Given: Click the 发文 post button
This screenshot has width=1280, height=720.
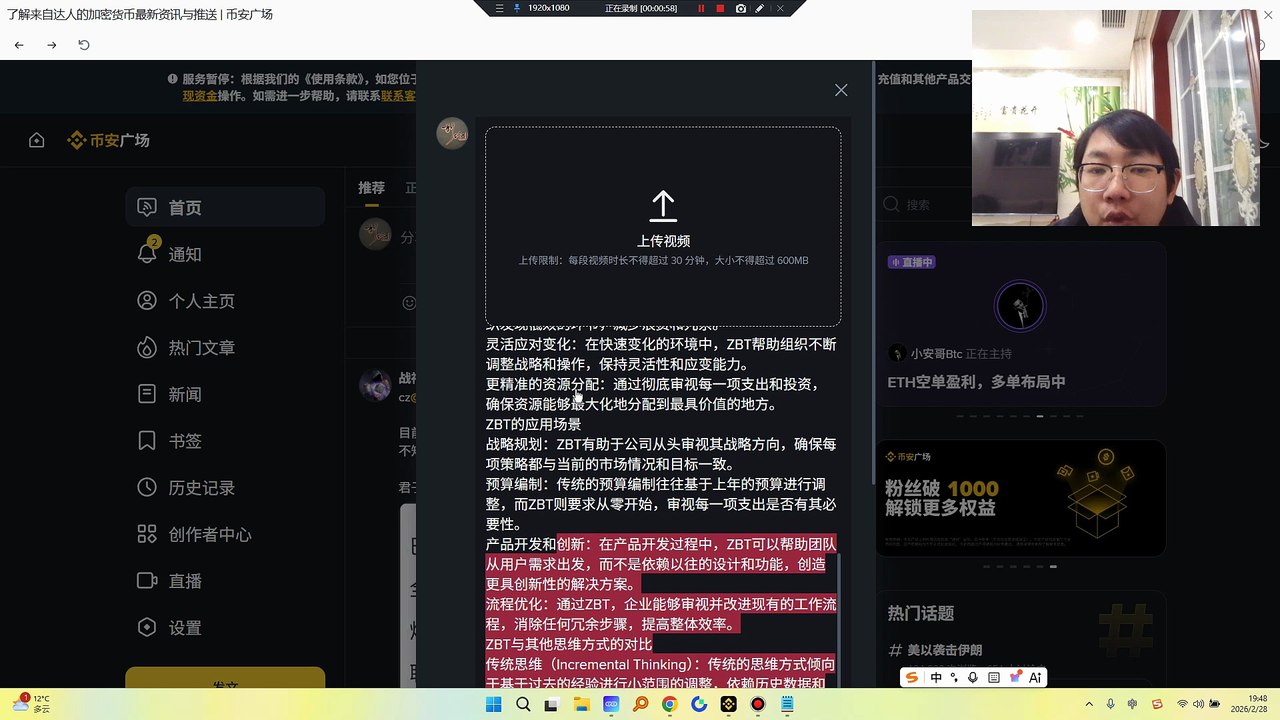Looking at the screenshot, I should coord(225,679).
